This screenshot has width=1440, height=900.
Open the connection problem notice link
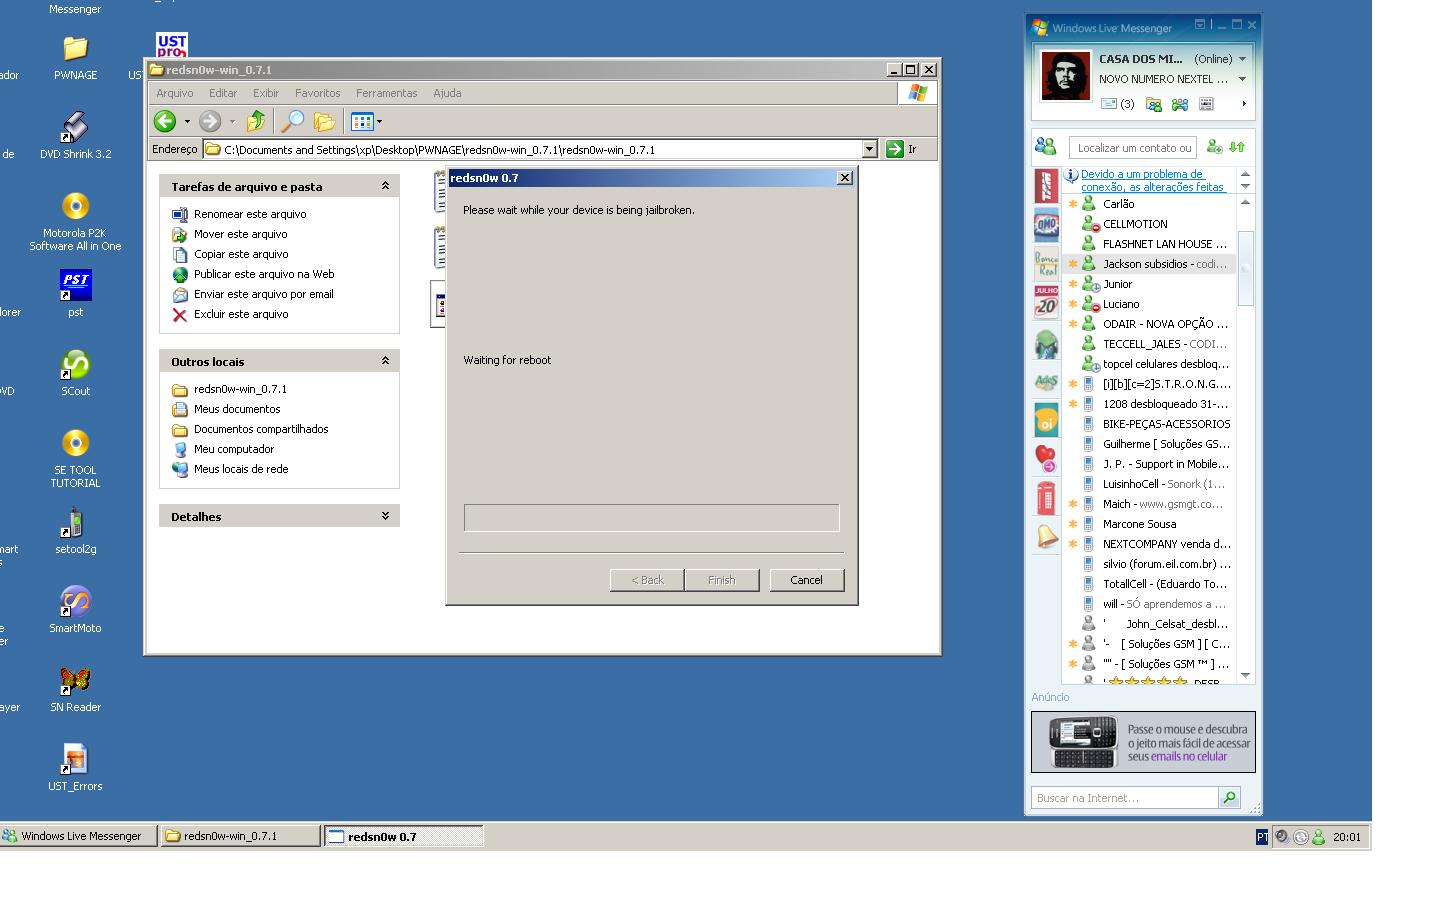click(x=1152, y=180)
